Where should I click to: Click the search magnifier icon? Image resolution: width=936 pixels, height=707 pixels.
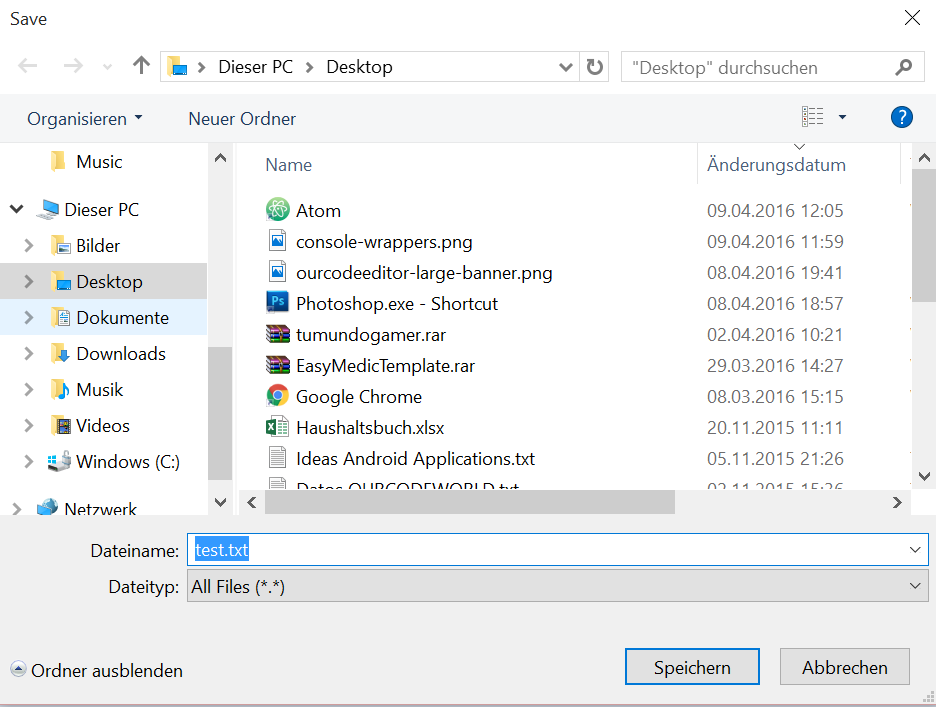904,67
